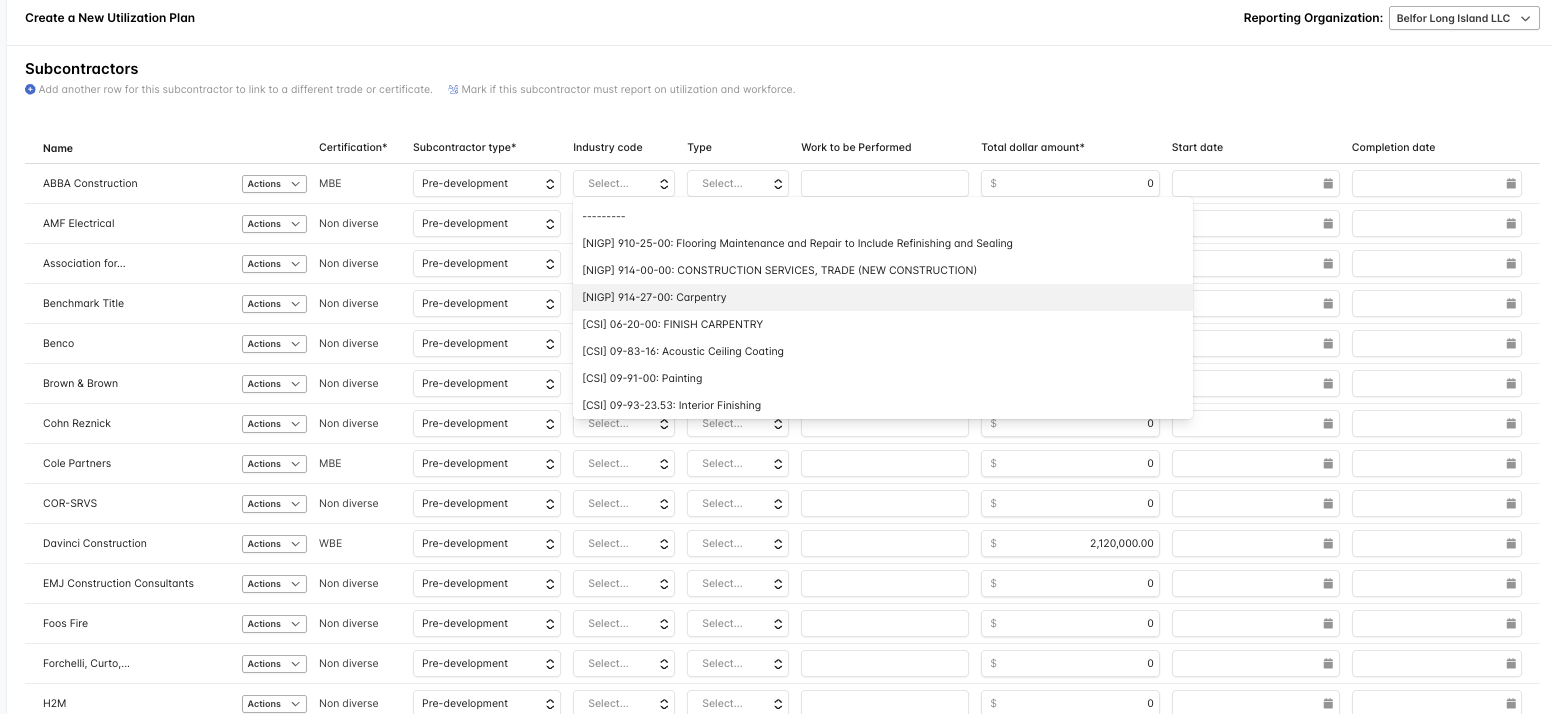Open Actions menu for Davinci Construction
The image size is (1552, 714).
coord(274,544)
